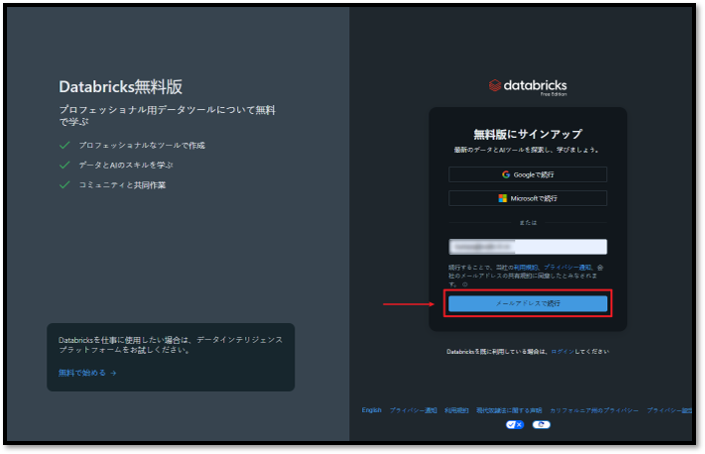Click the arrow icon after 無料で始める

[x=113, y=373]
